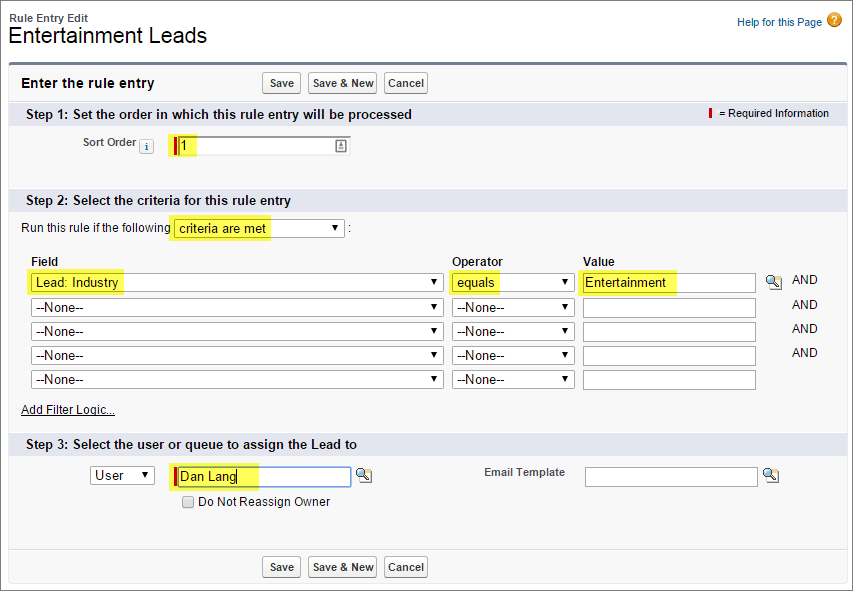The image size is (853, 591).
Task: Open fourth row Operator --None-- dropdown
Action: [x=513, y=355]
